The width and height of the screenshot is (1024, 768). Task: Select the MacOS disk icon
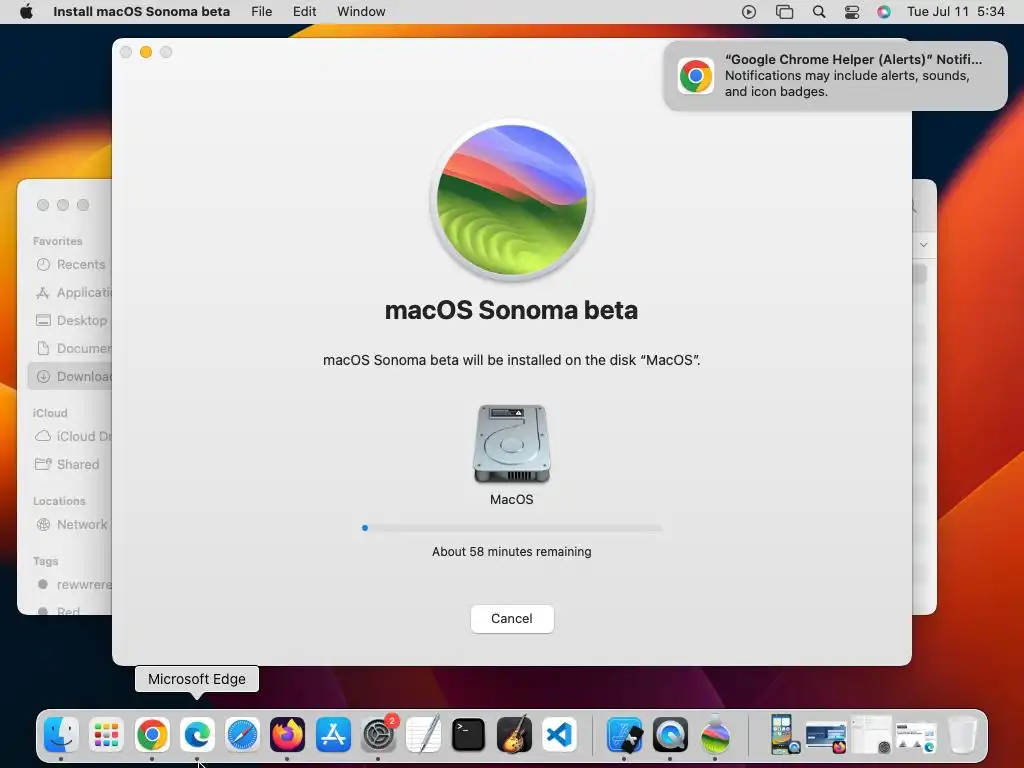pyautogui.click(x=511, y=444)
